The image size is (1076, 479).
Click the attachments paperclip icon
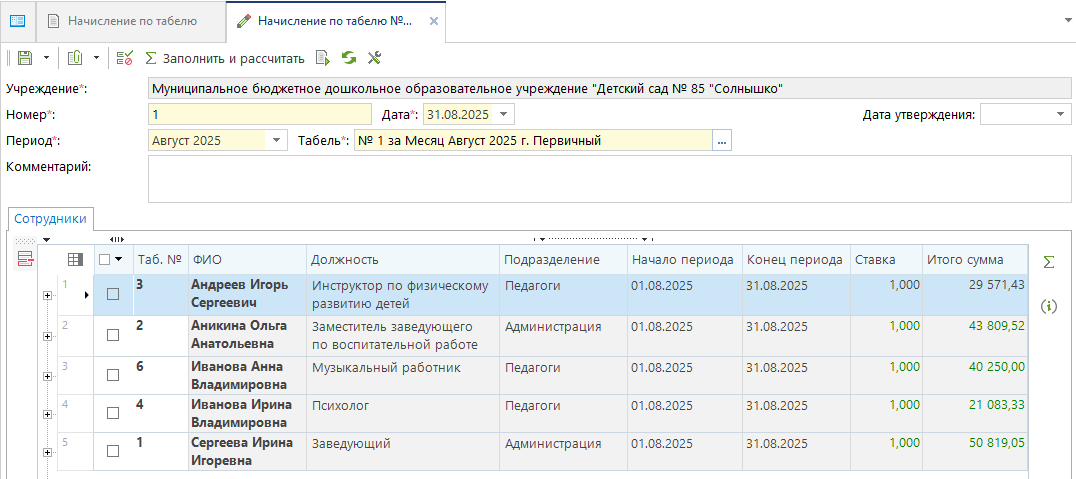click(75, 58)
